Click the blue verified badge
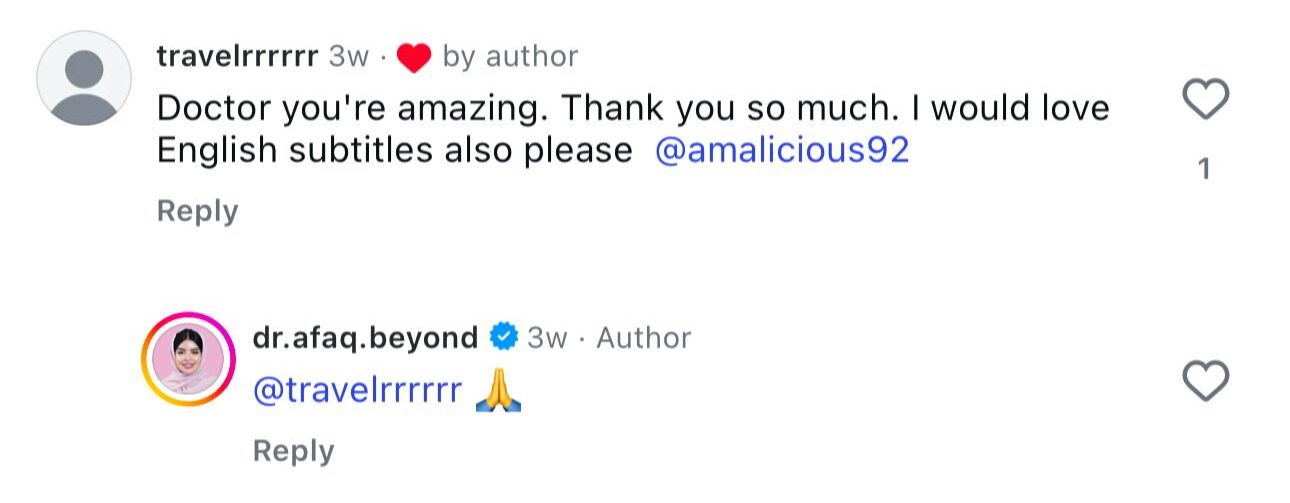1290x503 pixels. pyautogui.click(x=503, y=338)
